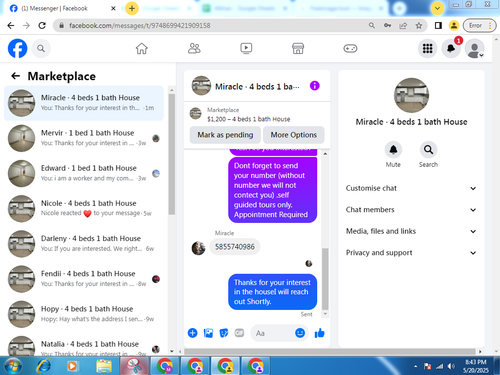Viewport: 500px width, 375px height.
Task: Open the Fendii 4 beds 1 bath House chat
Action: (x=84, y=279)
